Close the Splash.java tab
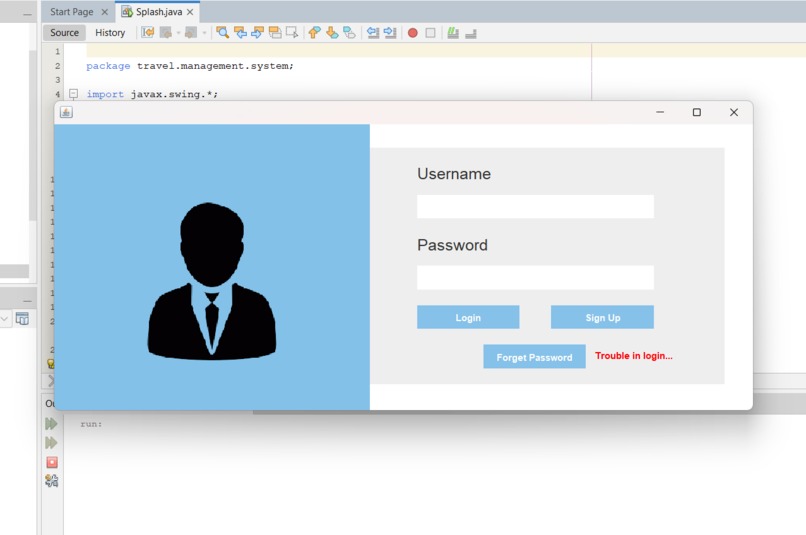 190,12
